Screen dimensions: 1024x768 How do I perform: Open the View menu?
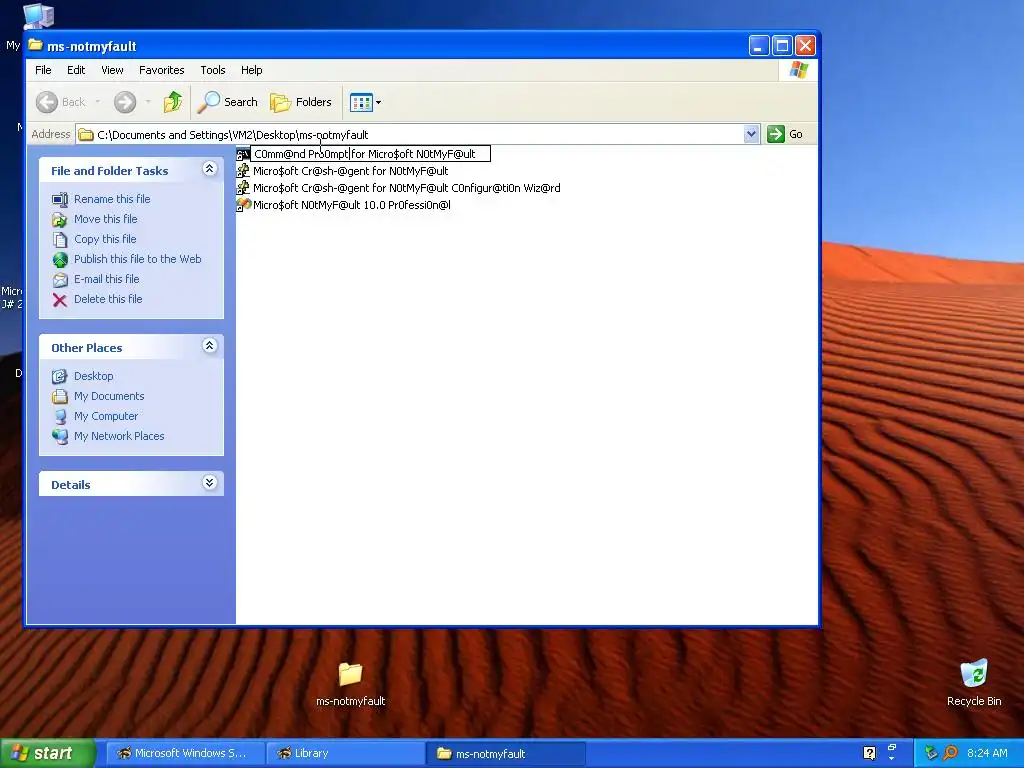[x=112, y=70]
